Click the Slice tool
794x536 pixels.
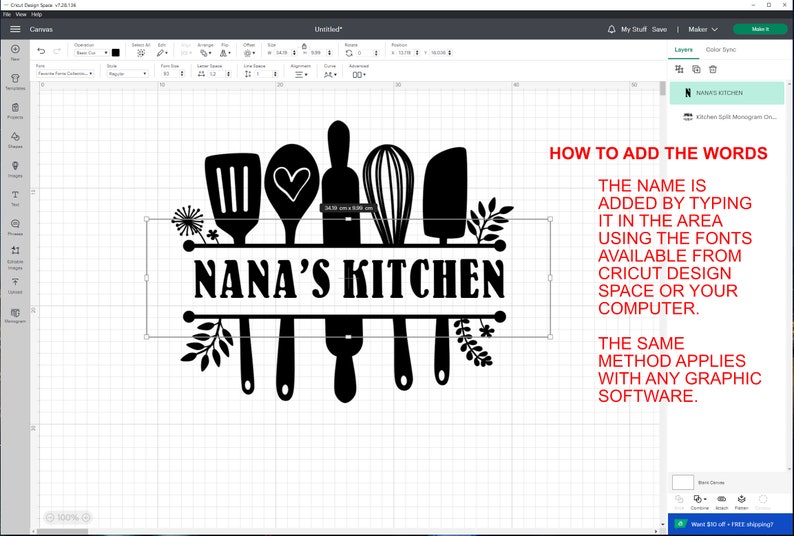click(679, 503)
